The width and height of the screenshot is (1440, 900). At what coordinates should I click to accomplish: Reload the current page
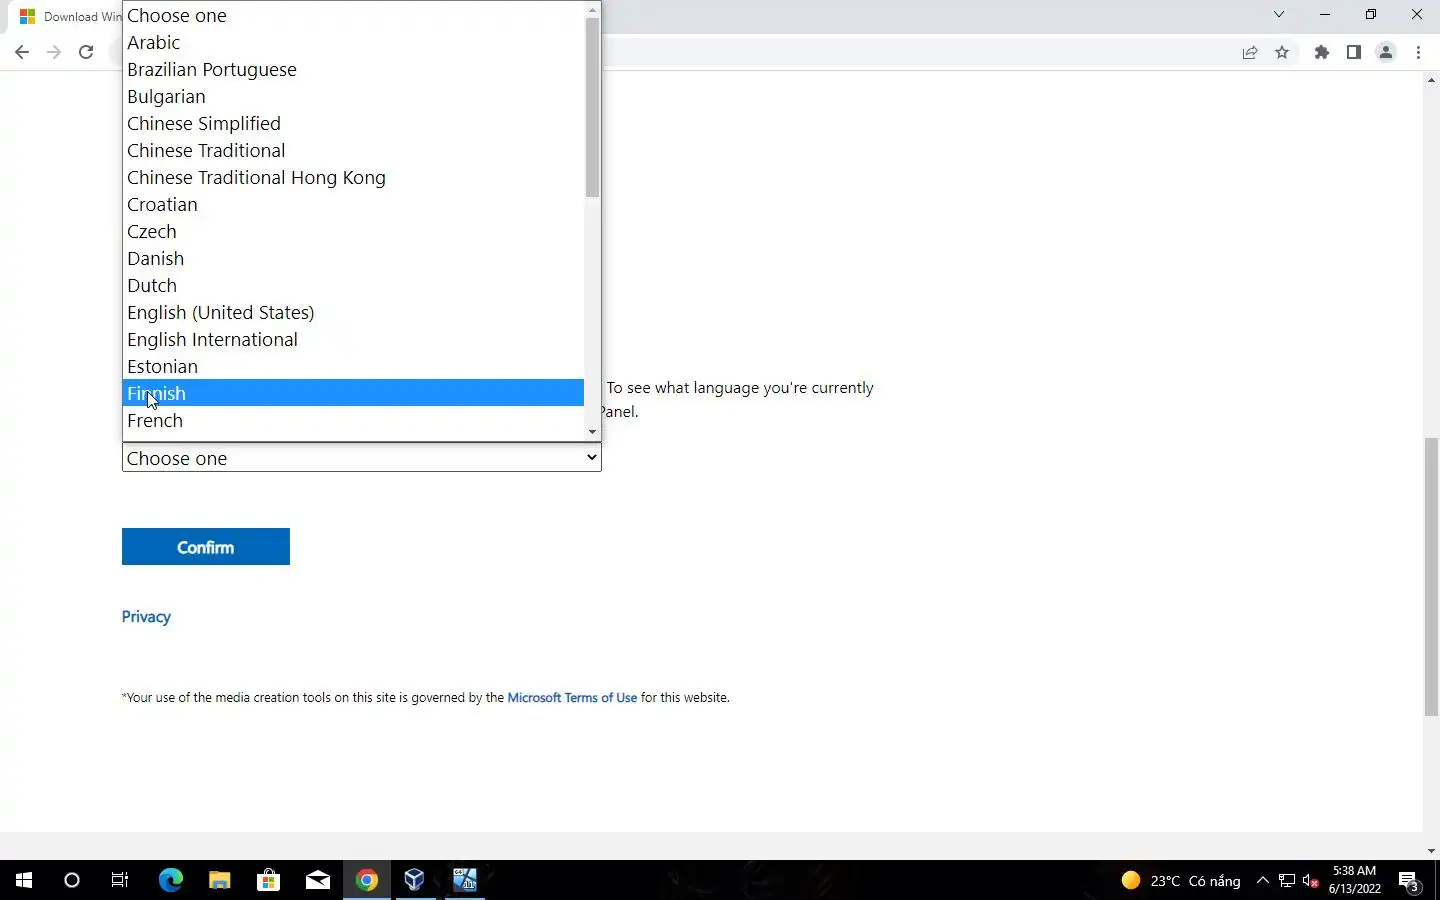click(86, 53)
